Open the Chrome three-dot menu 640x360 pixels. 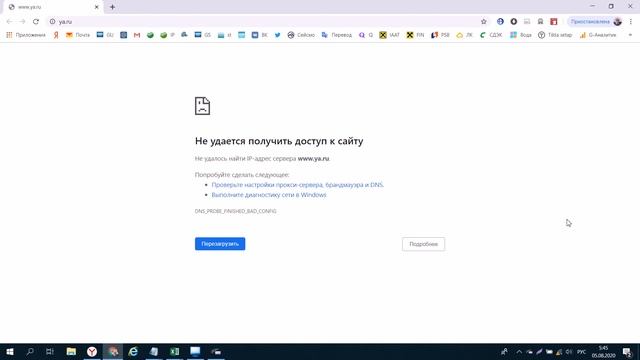(x=631, y=22)
